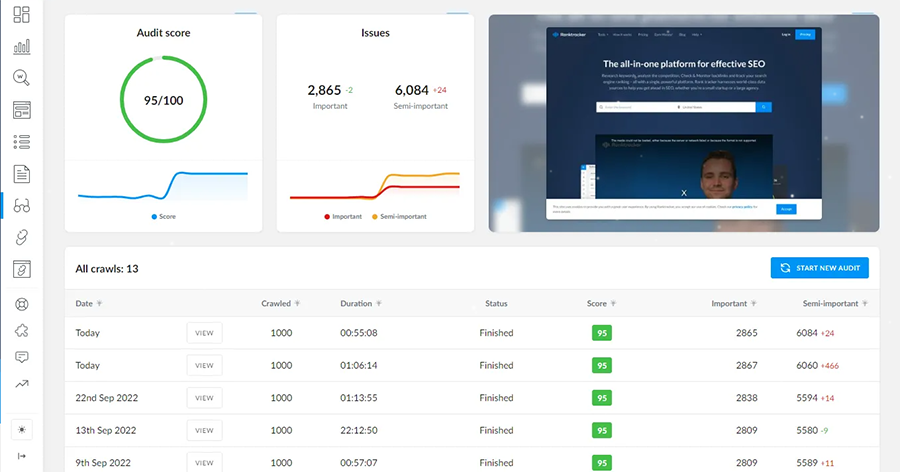Click the 95/100 audit score circle

[164, 100]
